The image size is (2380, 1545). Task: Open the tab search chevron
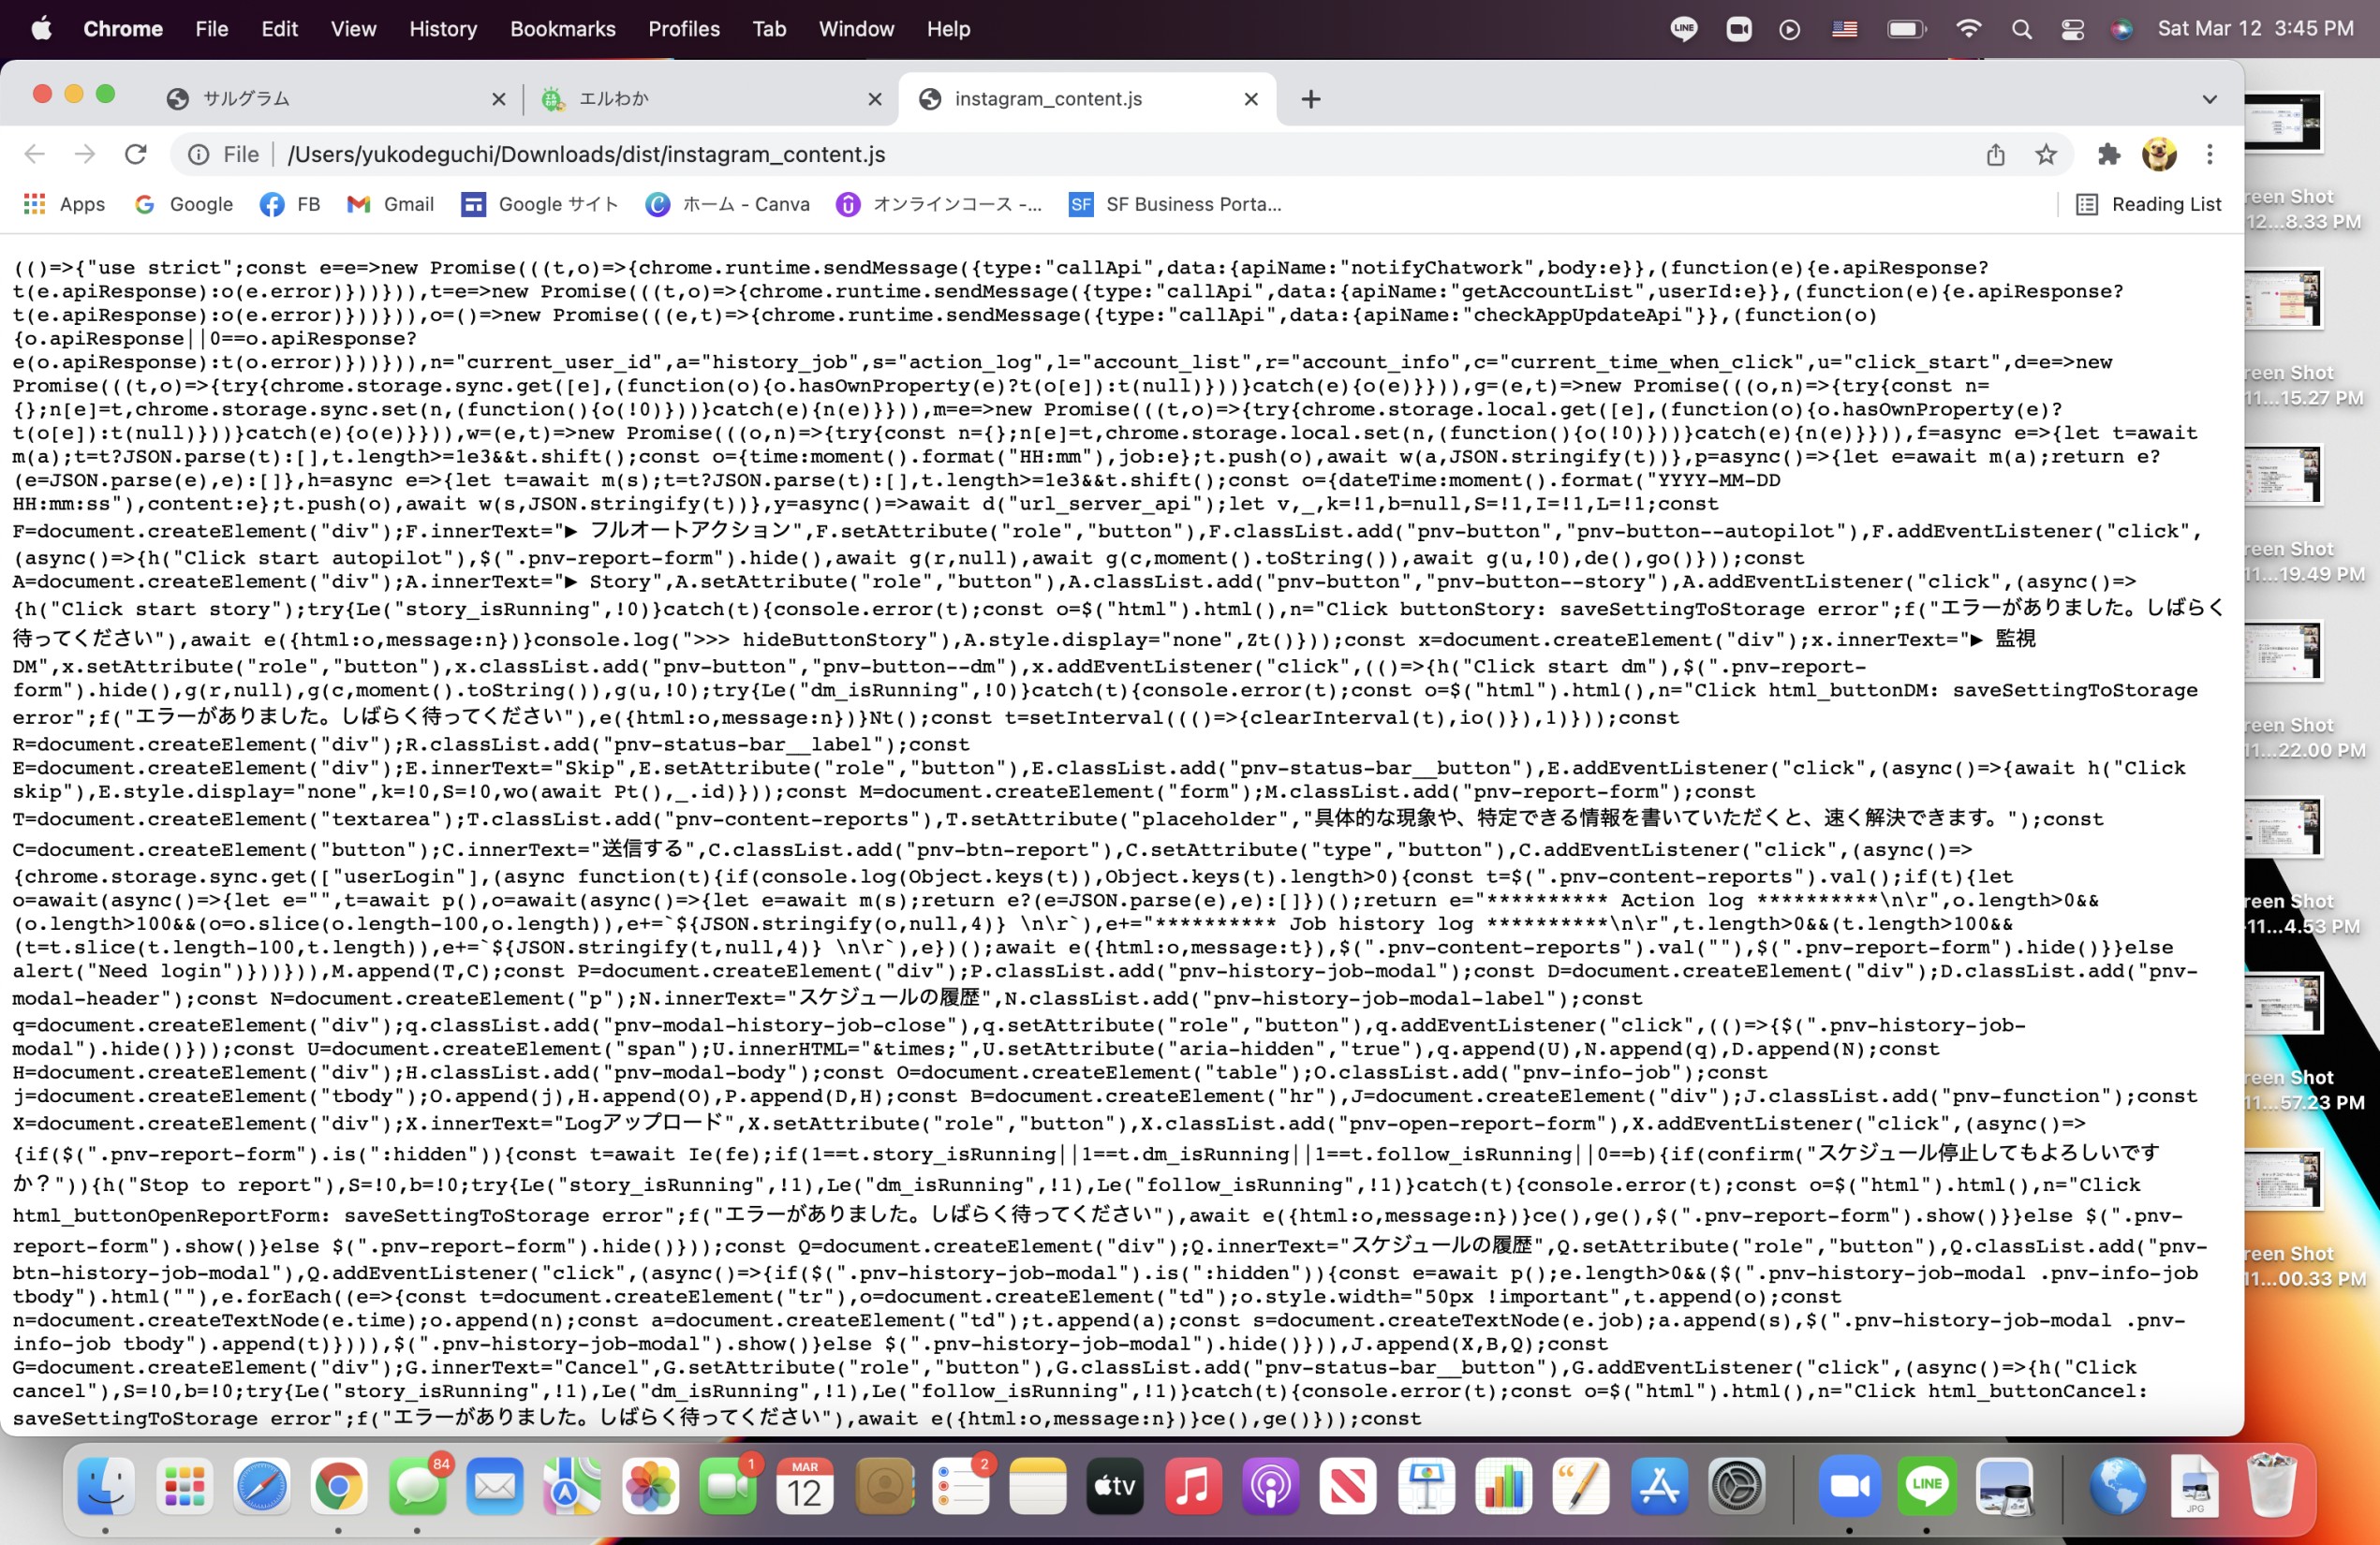tap(2210, 99)
